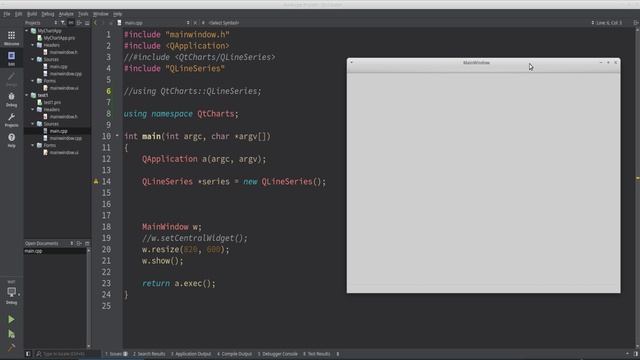Viewport: 640px width, 360px height.
Task: Split the Projects panel view
Action: pyautogui.click(x=79, y=23)
